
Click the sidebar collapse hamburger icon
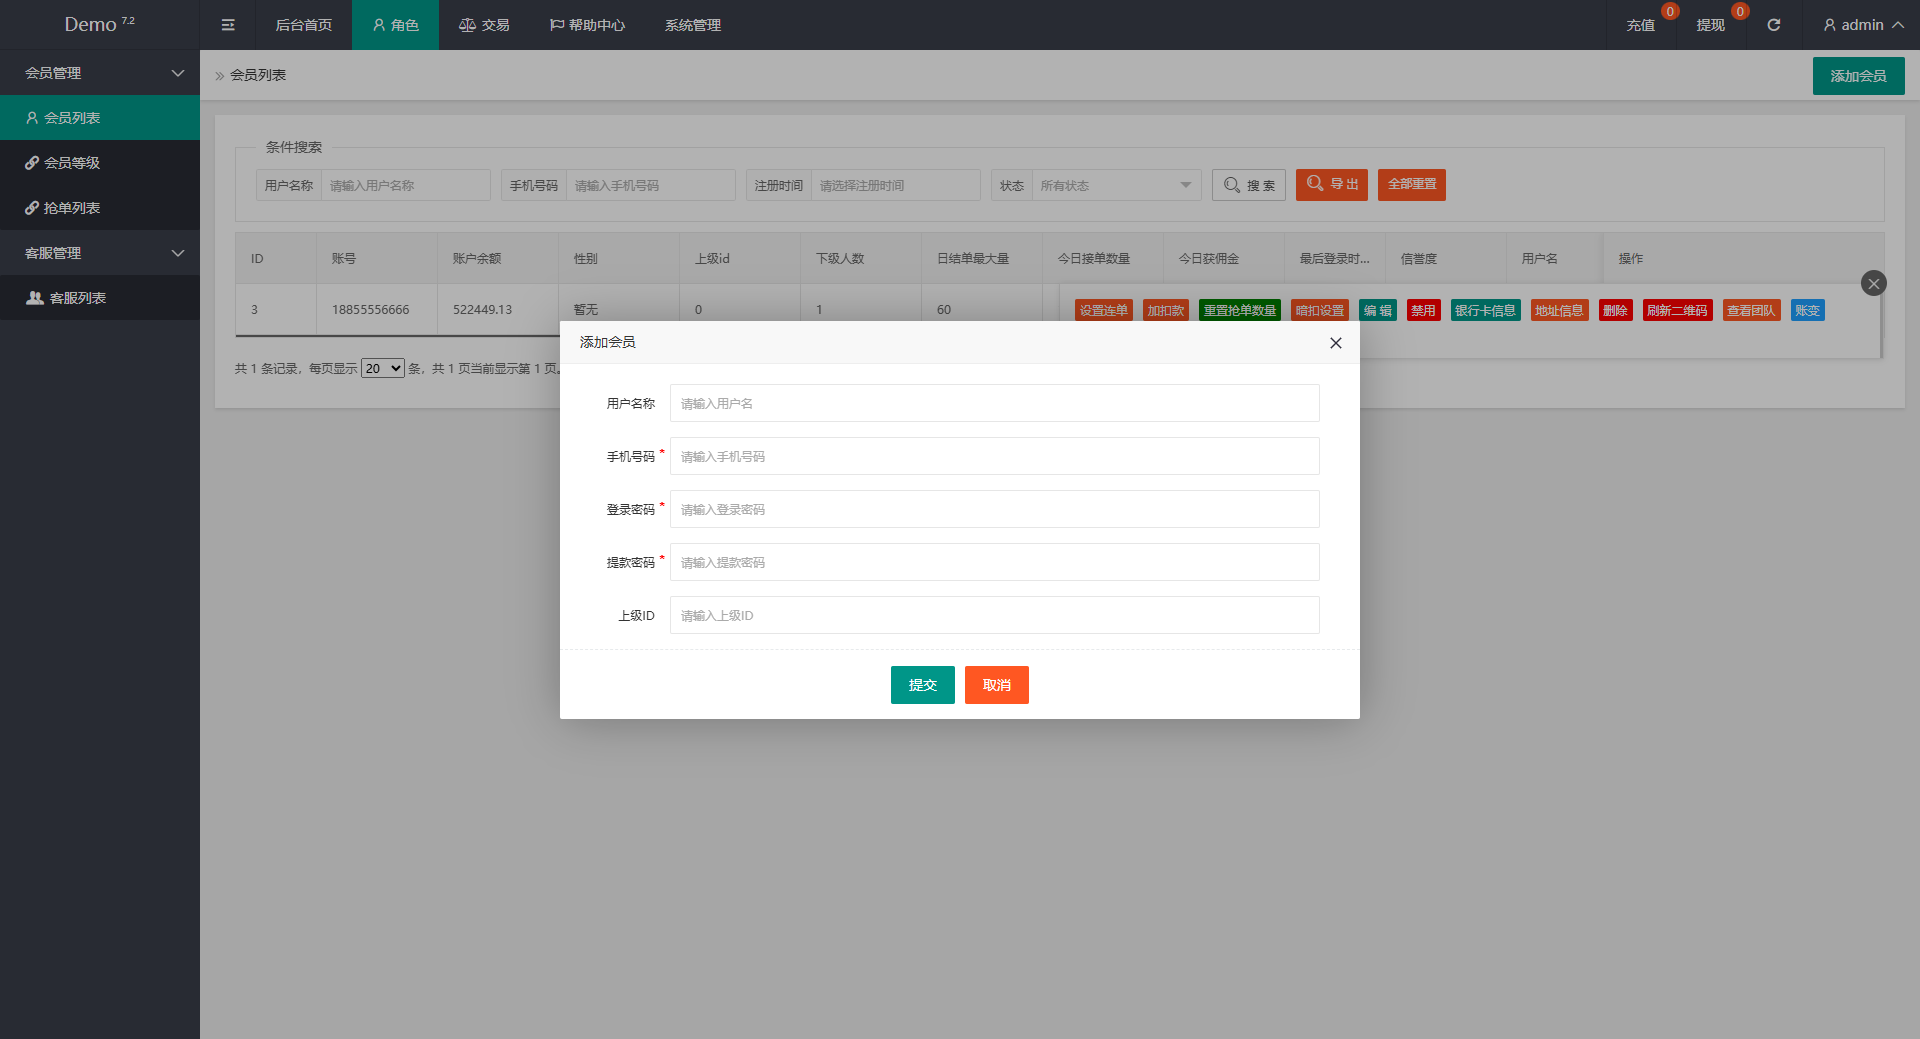[x=228, y=25]
